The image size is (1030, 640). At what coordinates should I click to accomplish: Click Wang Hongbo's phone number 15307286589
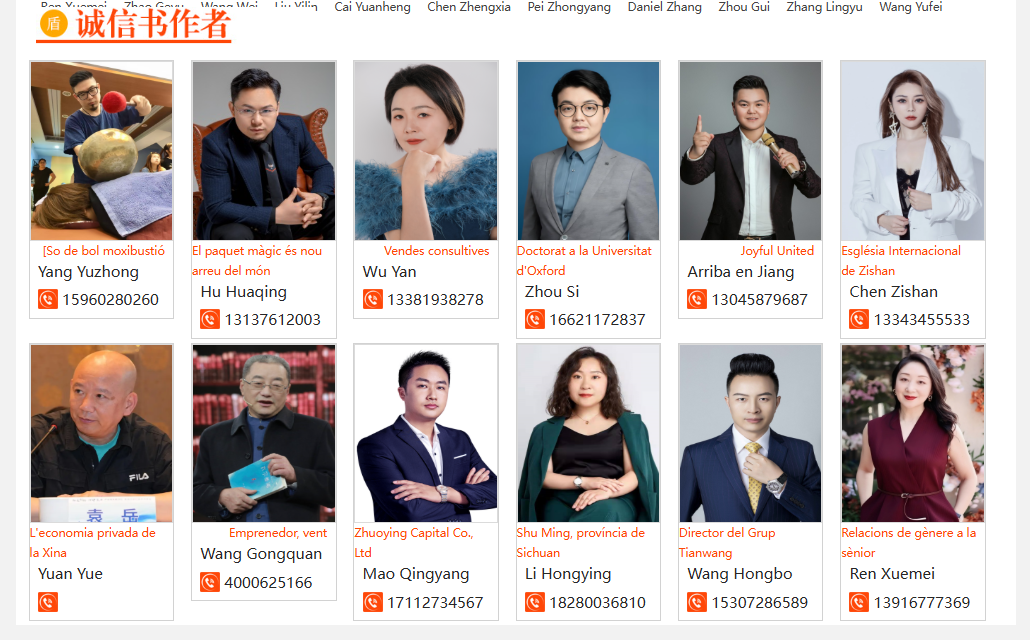pyautogui.click(x=760, y=603)
